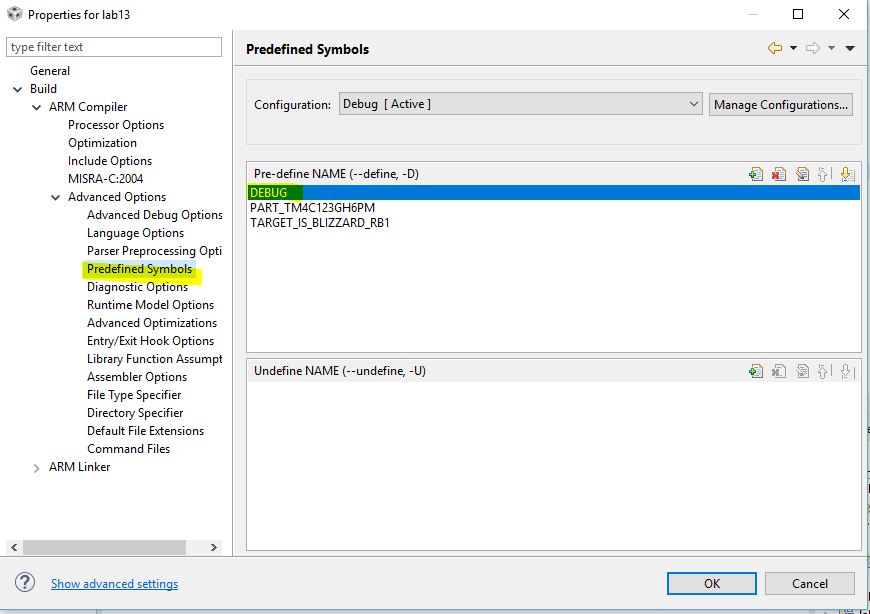This screenshot has width=870, height=614.
Task: Select Diagnostic Options
Action: [x=137, y=287]
